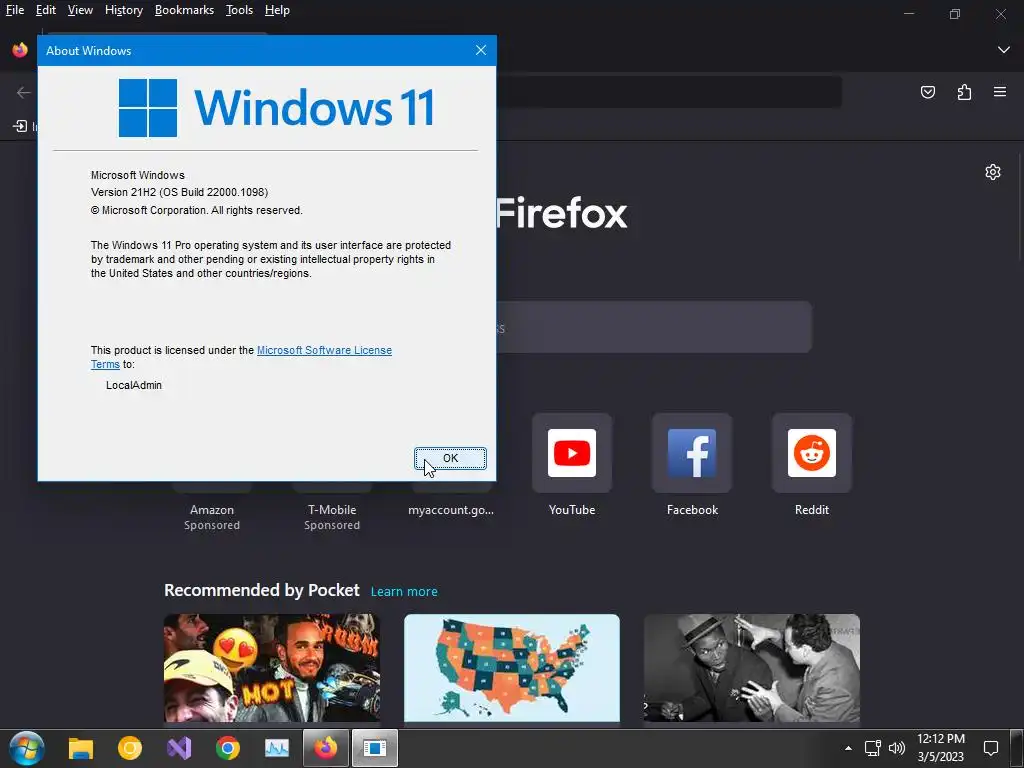Click the Firefox logo tab icon
Viewport: 1024px width, 768px height.
pyautogui.click(x=20, y=50)
